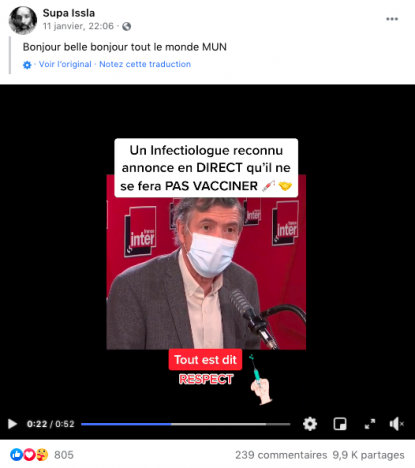Viewport: 415px width, 468px height.
Task: Click the care hug reaction icon
Action: click(x=42, y=455)
